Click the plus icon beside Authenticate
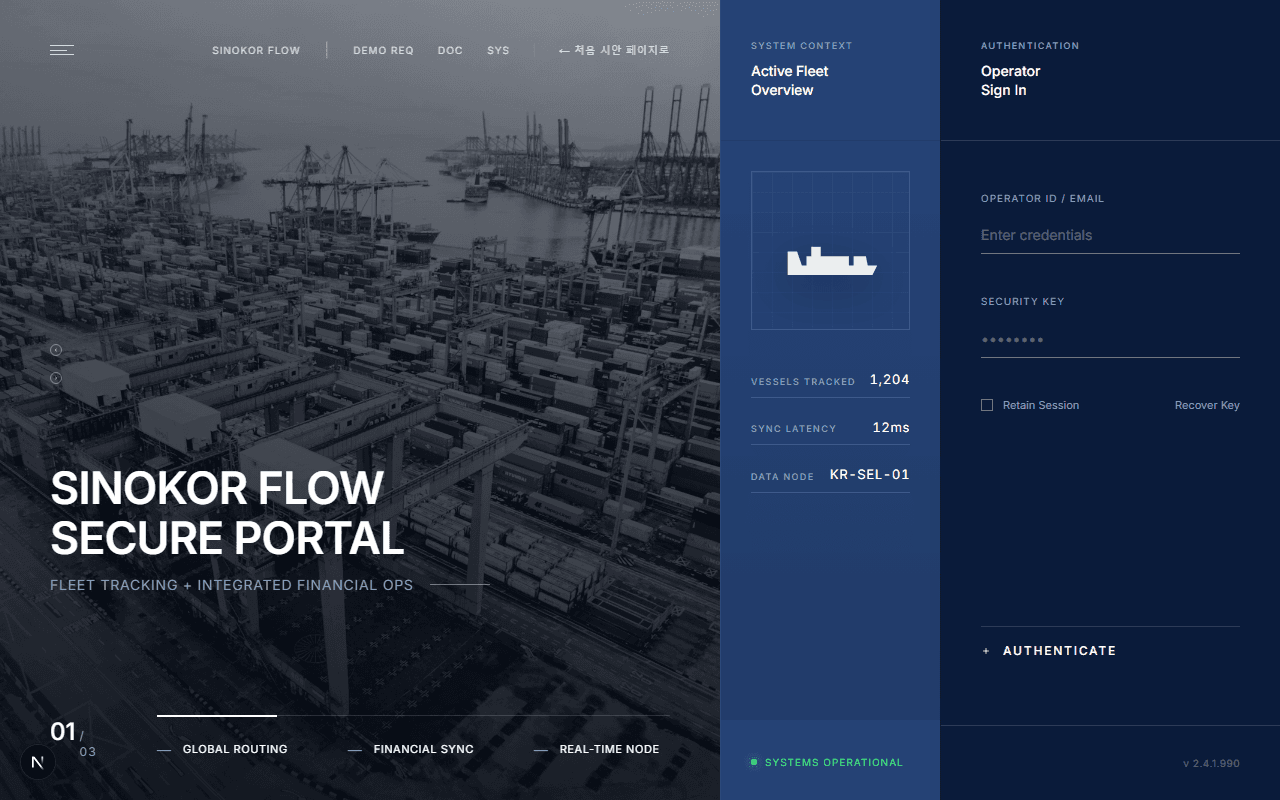This screenshot has width=1280, height=800. coord(986,651)
